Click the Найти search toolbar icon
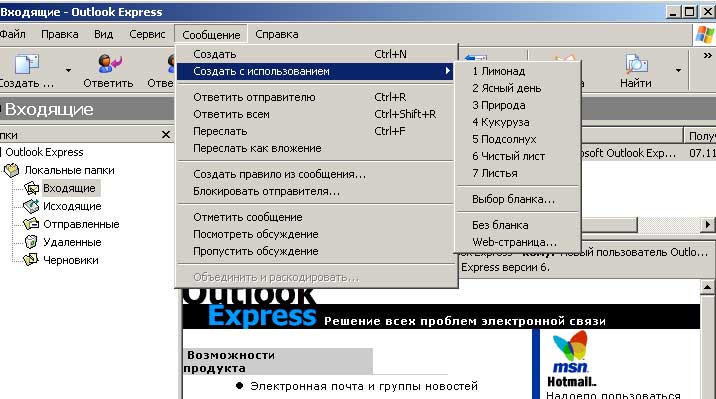This screenshot has width=716, height=399. (636, 64)
